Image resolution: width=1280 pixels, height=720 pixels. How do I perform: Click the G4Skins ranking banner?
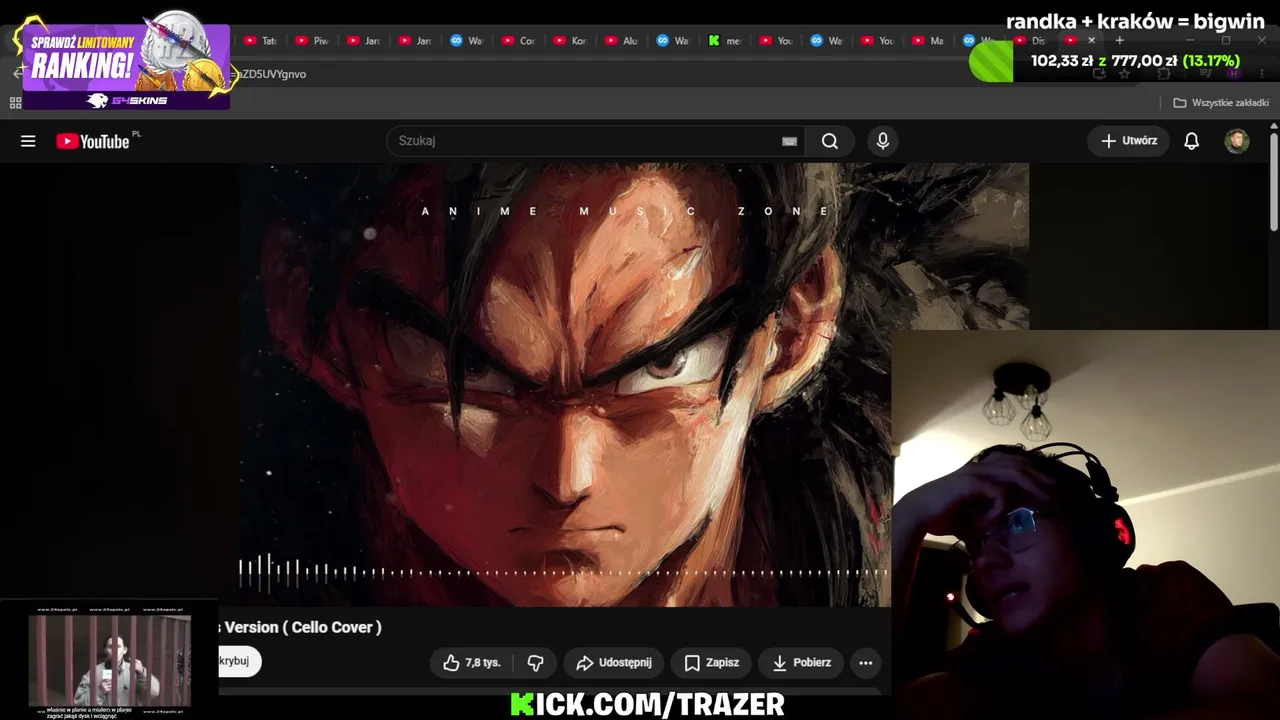pyautogui.click(x=125, y=65)
